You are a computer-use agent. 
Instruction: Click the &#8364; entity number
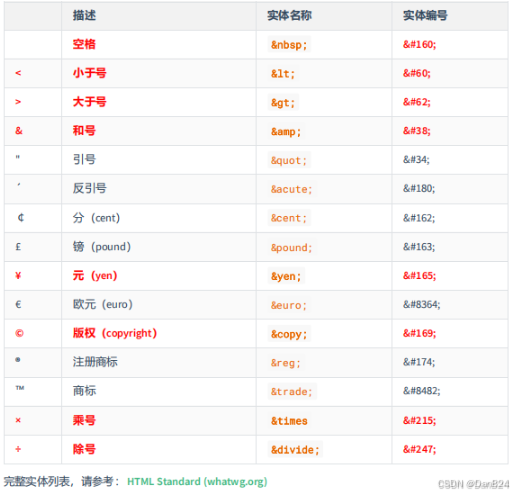[x=422, y=304]
